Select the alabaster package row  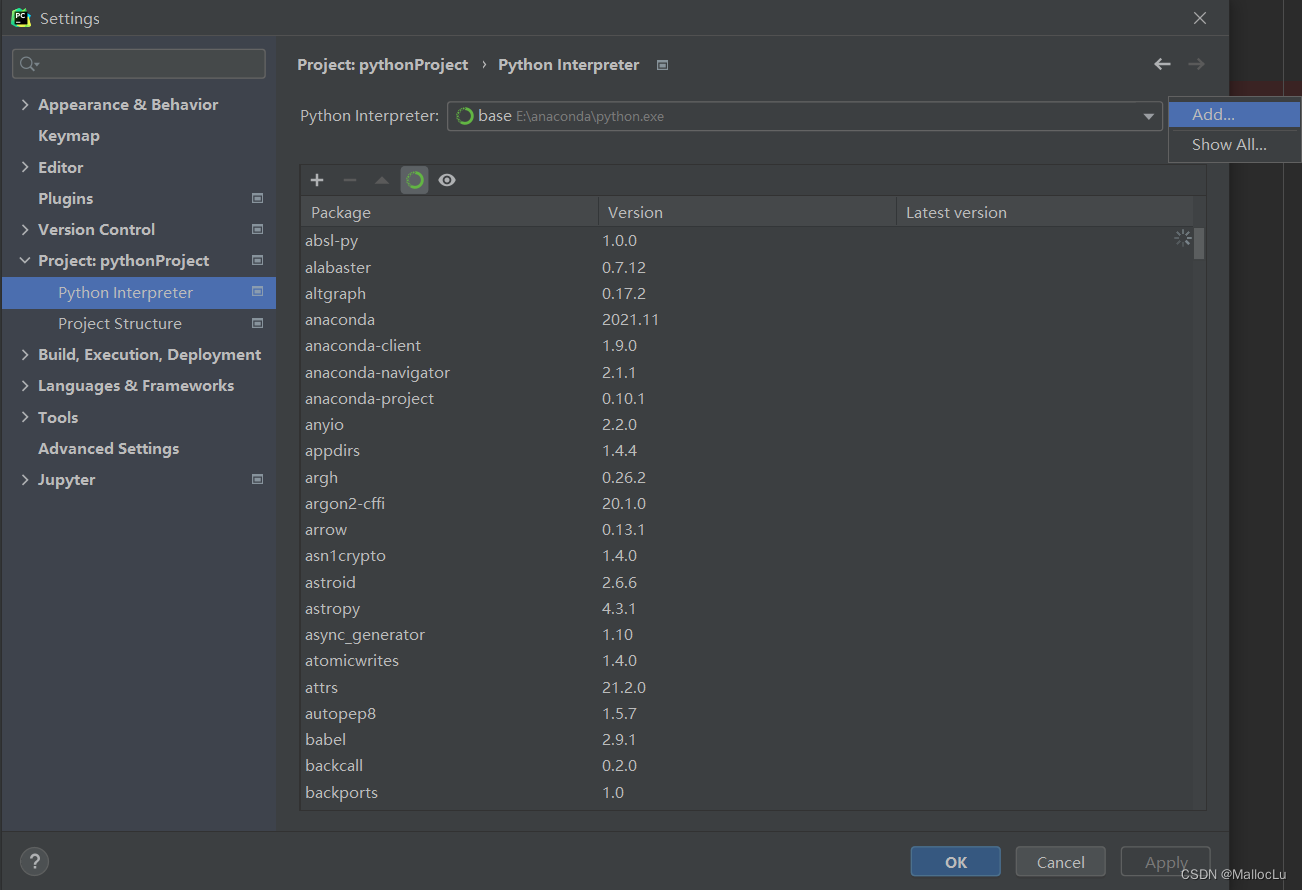(x=747, y=267)
